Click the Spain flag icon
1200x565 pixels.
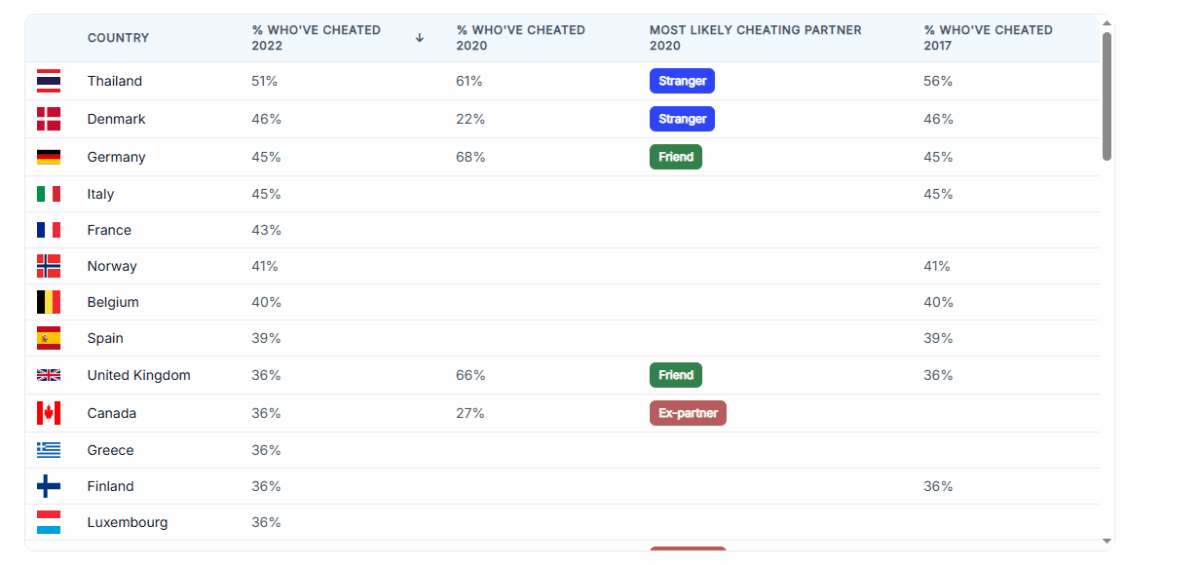click(48, 338)
